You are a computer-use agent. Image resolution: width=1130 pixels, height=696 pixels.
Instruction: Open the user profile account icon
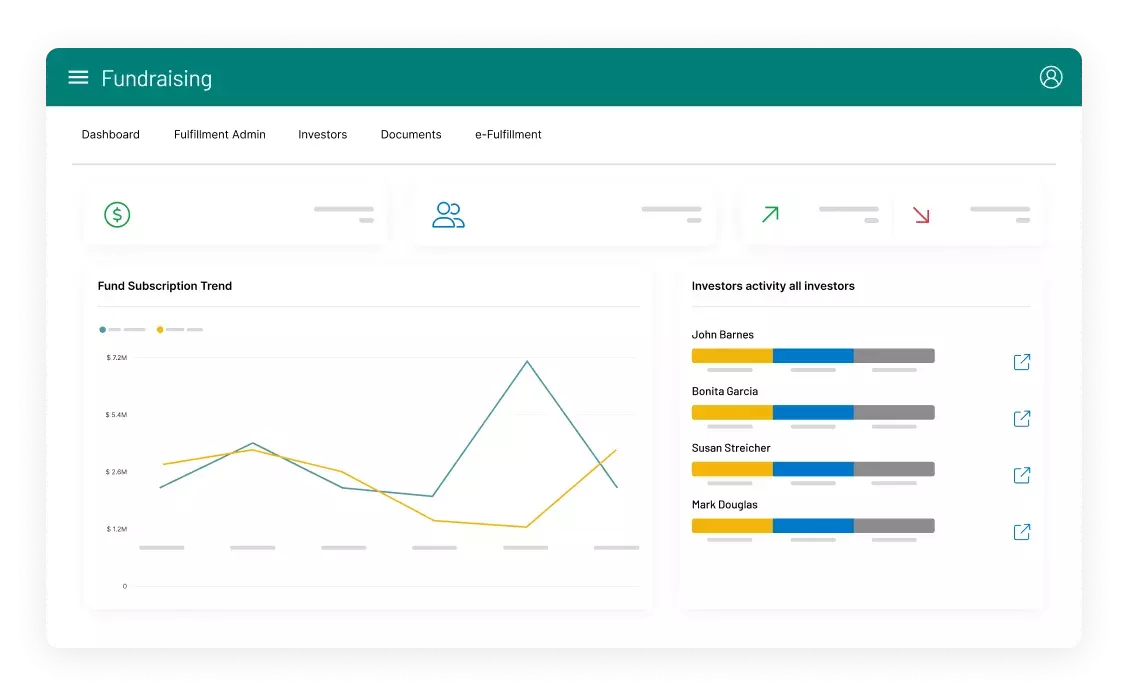point(1050,77)
